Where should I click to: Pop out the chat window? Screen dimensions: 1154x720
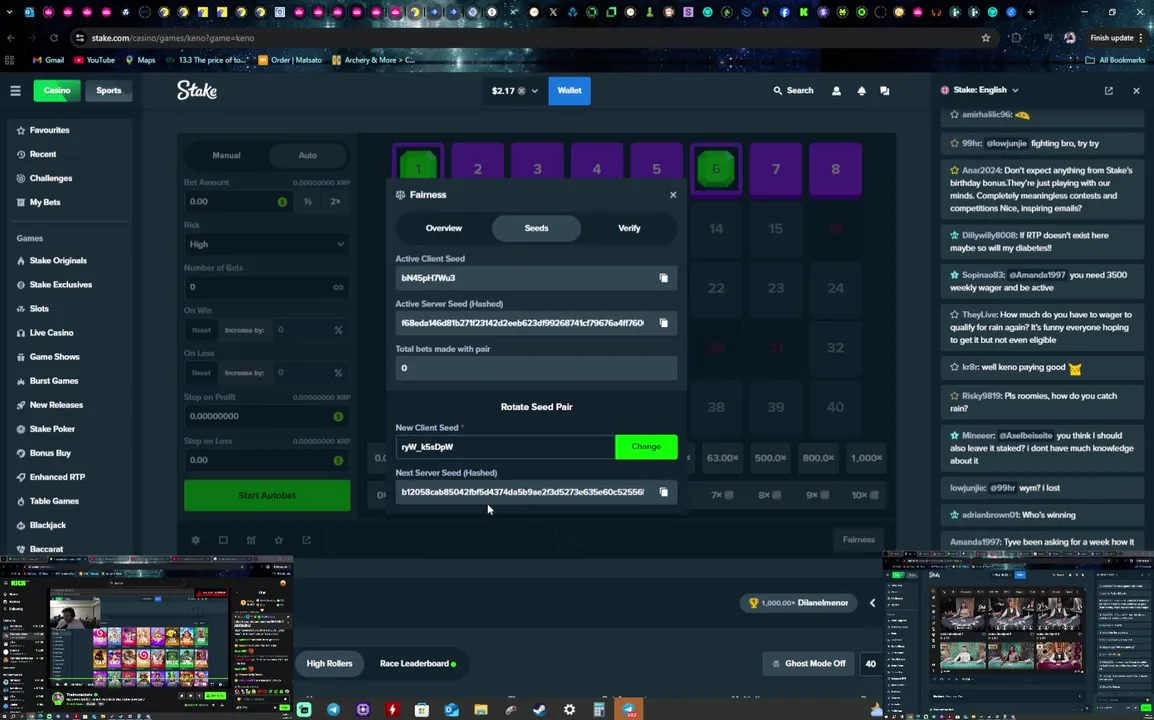1108,91
